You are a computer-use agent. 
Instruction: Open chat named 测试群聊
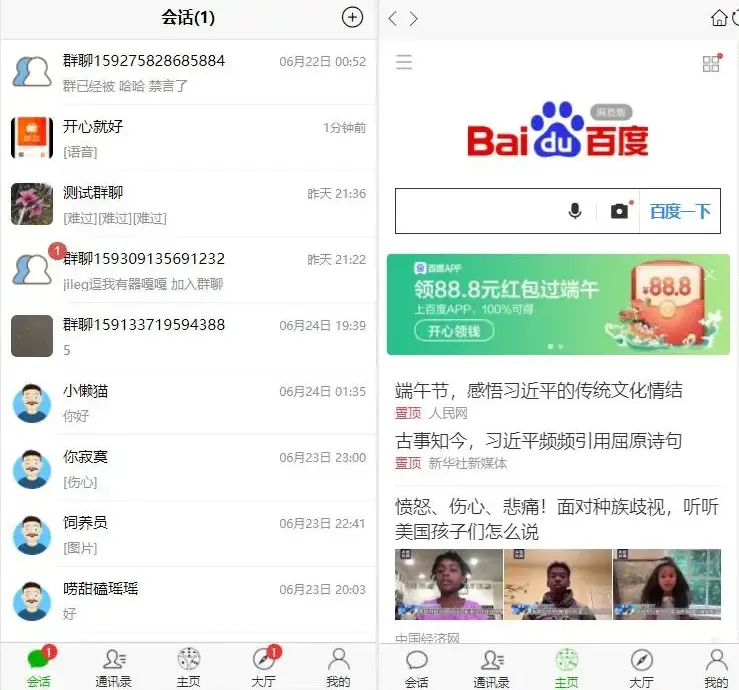click(189, 204)
